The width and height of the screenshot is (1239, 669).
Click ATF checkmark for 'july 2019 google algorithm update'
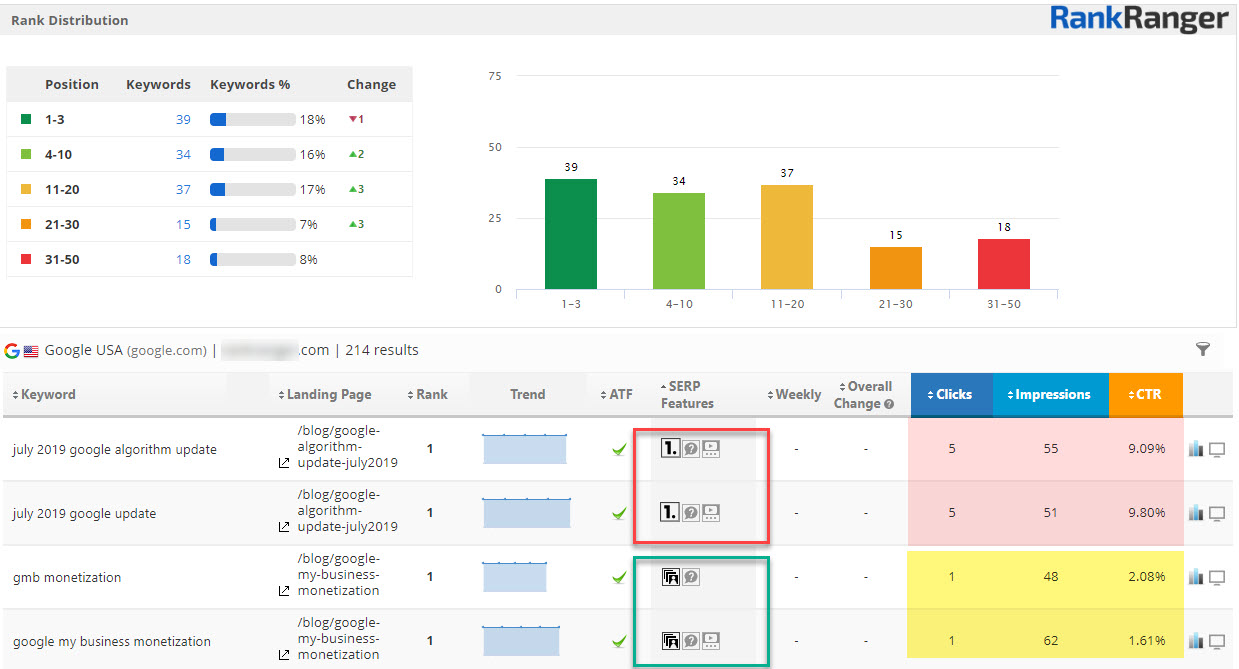pyautogui.click(x=620, y=450)
